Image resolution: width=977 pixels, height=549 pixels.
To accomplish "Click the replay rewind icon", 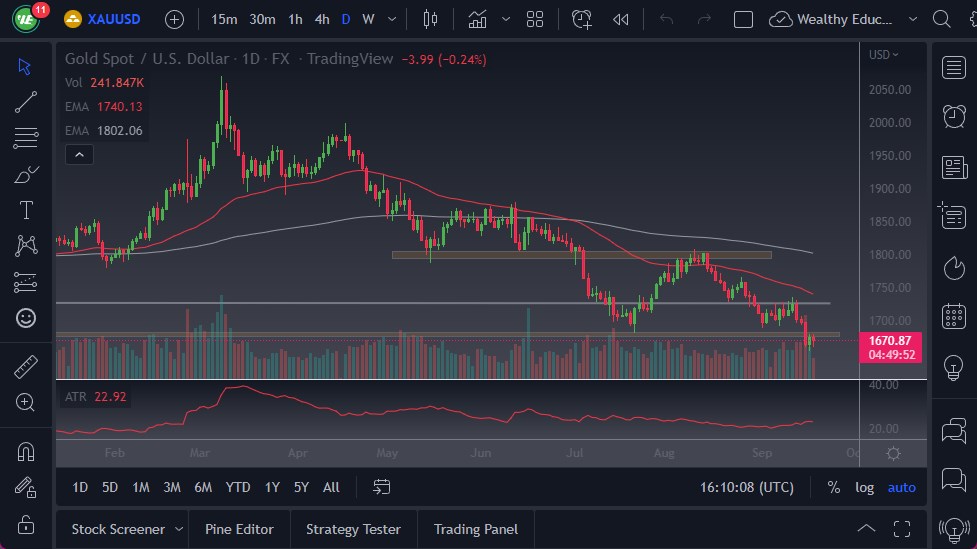I will [x=621, y=19].
